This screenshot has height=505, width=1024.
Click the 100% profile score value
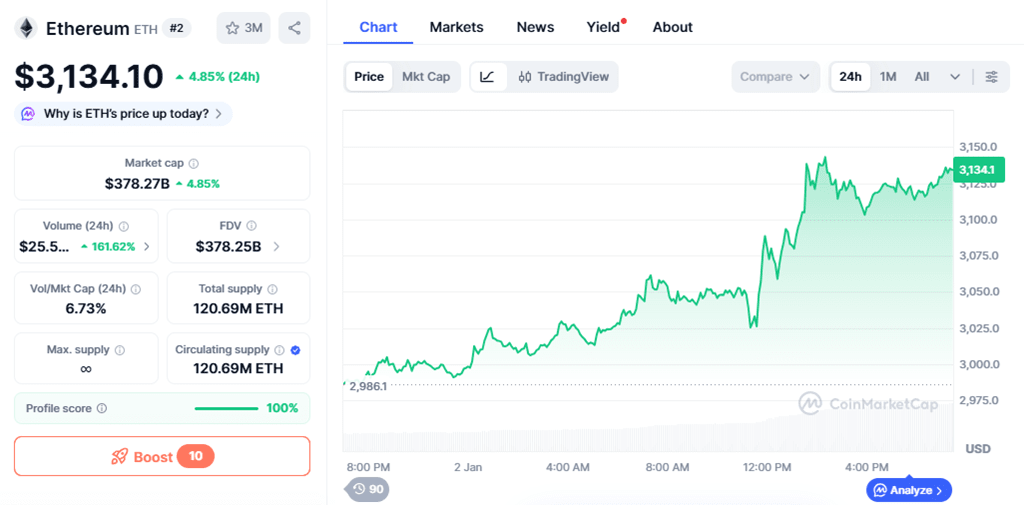pyautogui.click(x=282, y=408)
